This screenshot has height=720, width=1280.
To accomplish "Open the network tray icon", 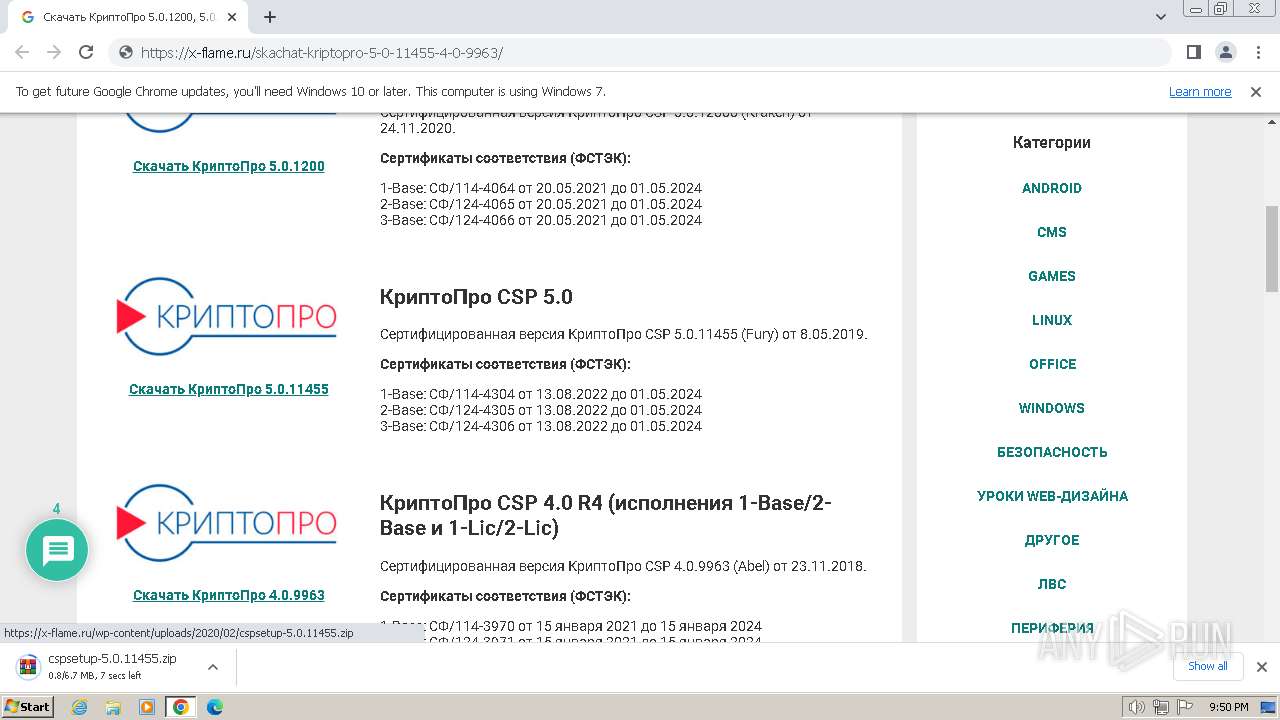I will [1161, 707].
